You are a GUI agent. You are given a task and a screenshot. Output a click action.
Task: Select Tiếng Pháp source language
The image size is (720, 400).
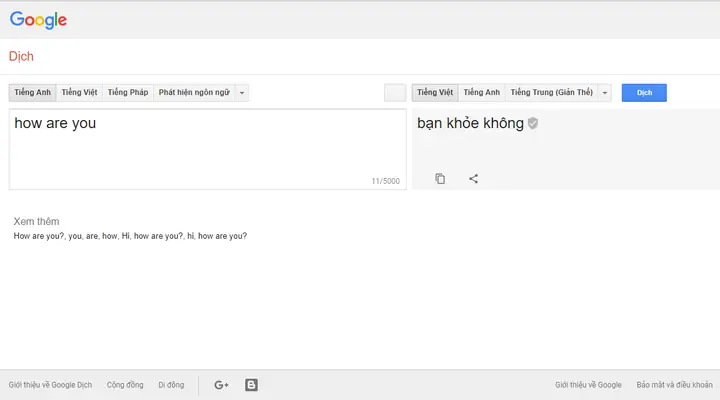click(x=128, y=92)
